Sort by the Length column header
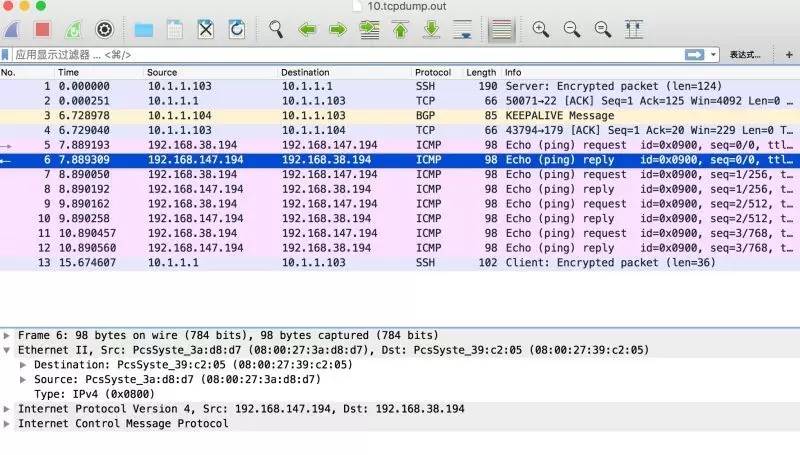 pos(482,72)
